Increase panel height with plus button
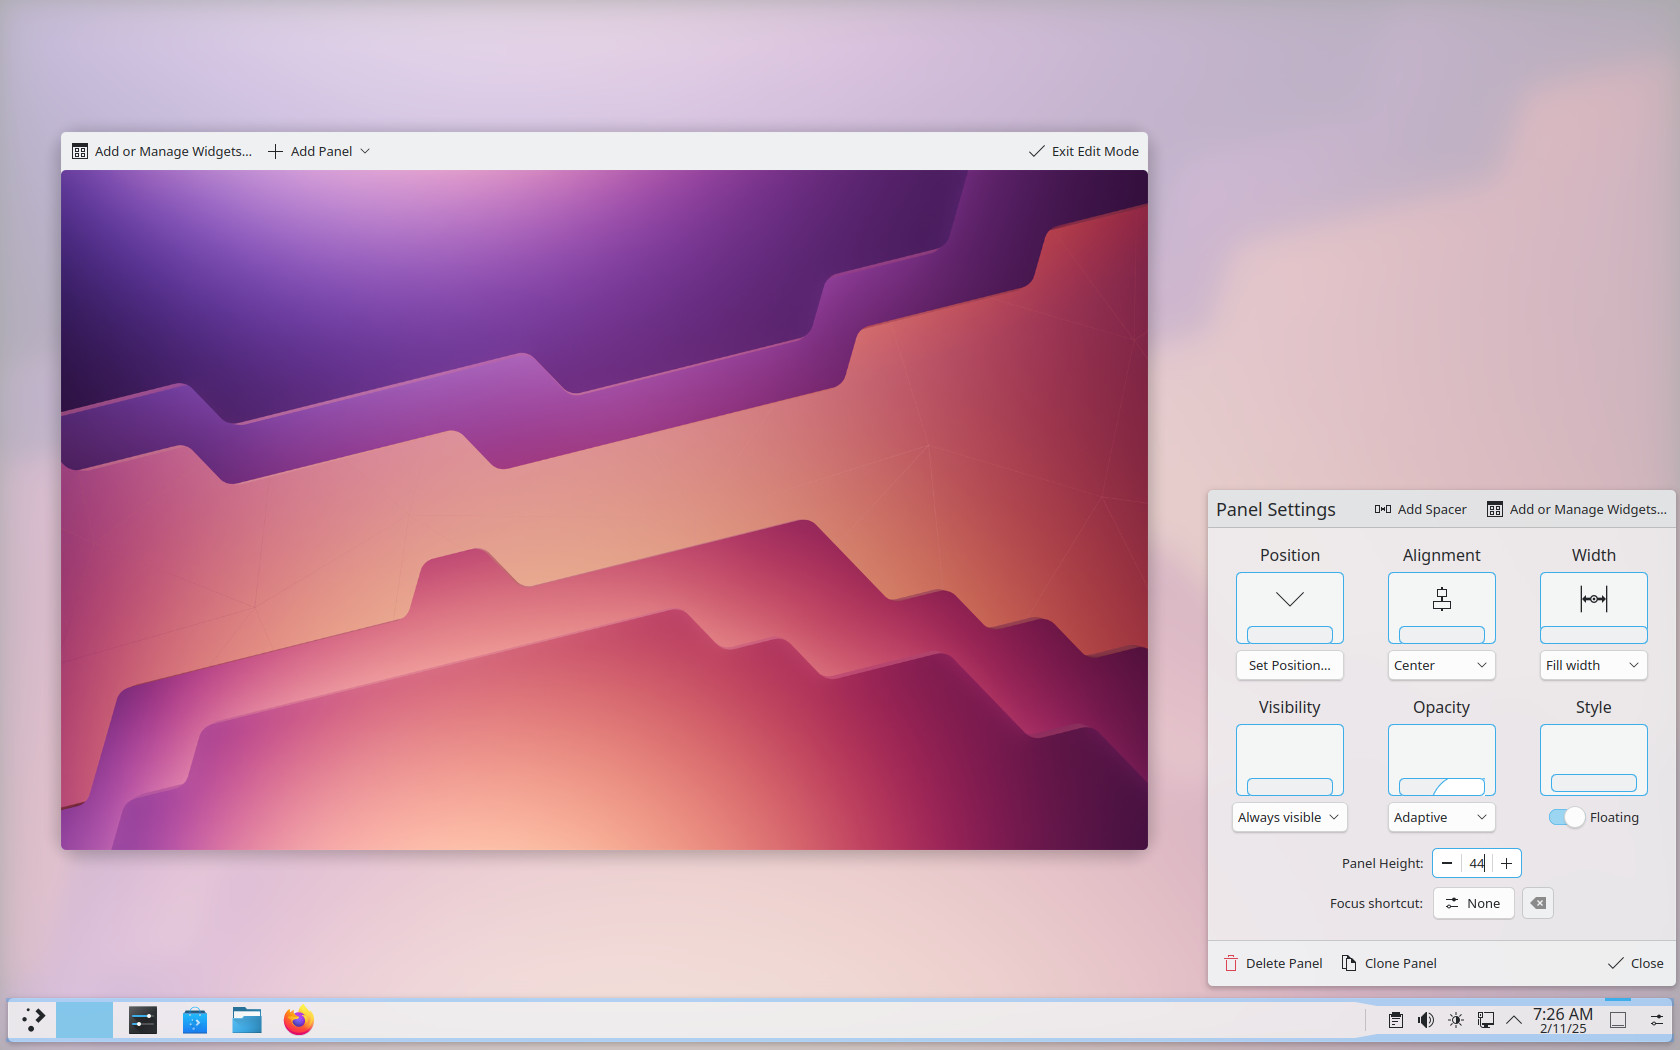The width and height of the screenshot is (1680, 1050). coord(1506,863)
